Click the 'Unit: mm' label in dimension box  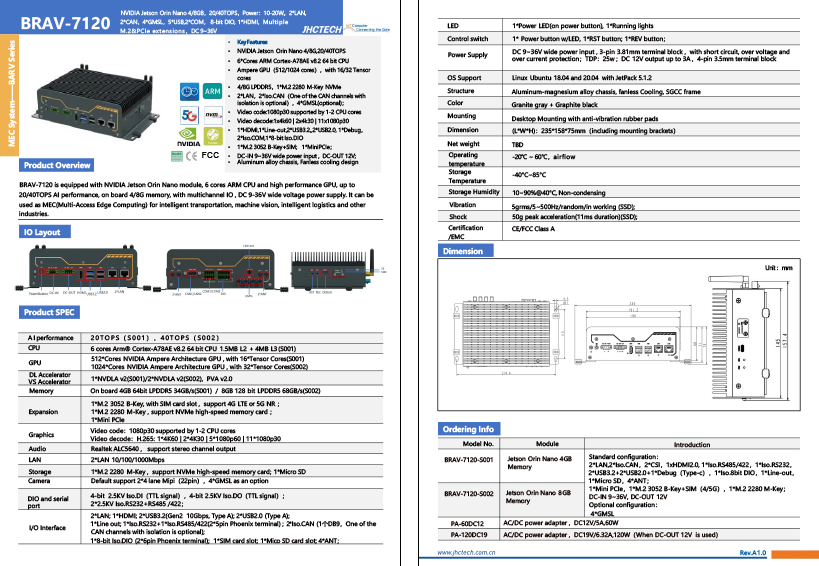pos(779,268)
